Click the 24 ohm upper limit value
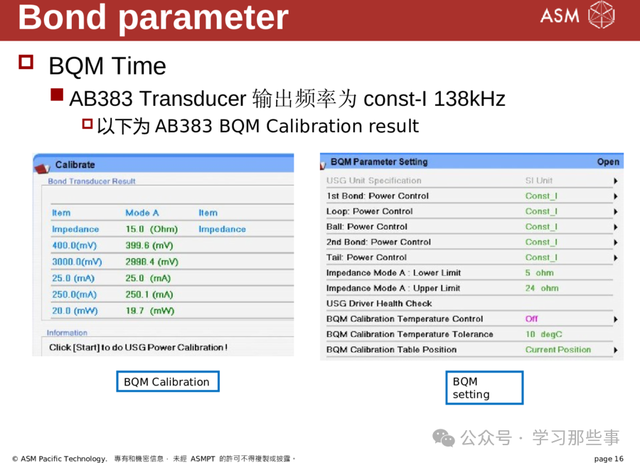640x463 pixels. (x=542, y=289)
